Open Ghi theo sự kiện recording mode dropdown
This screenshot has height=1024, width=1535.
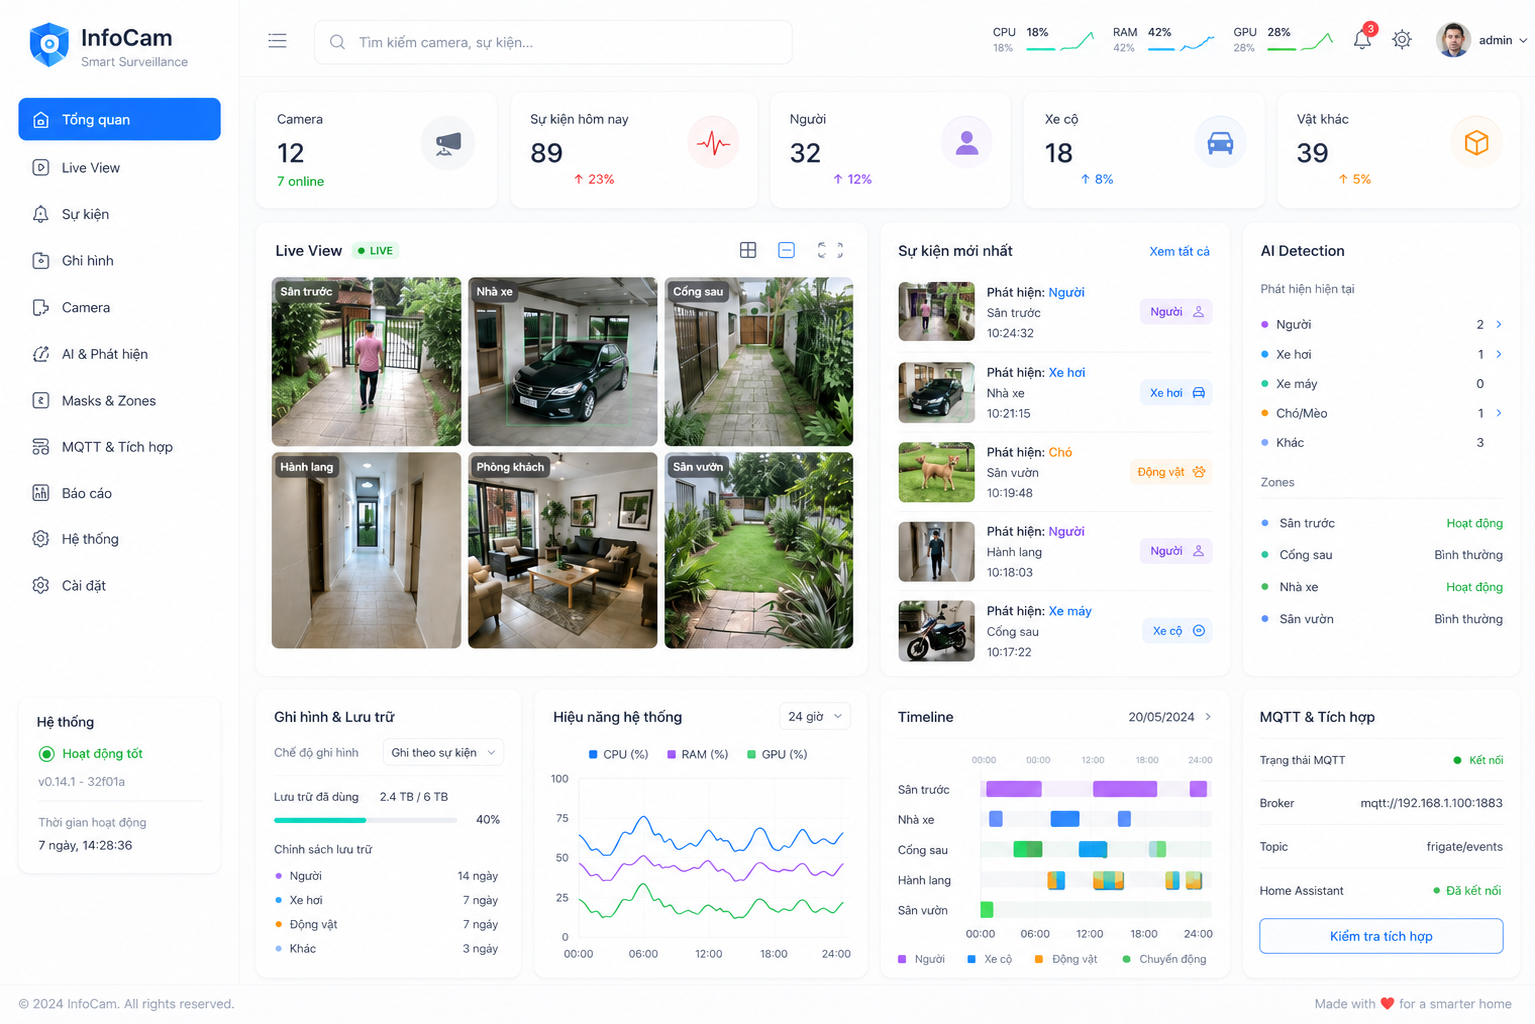point(443,753)
